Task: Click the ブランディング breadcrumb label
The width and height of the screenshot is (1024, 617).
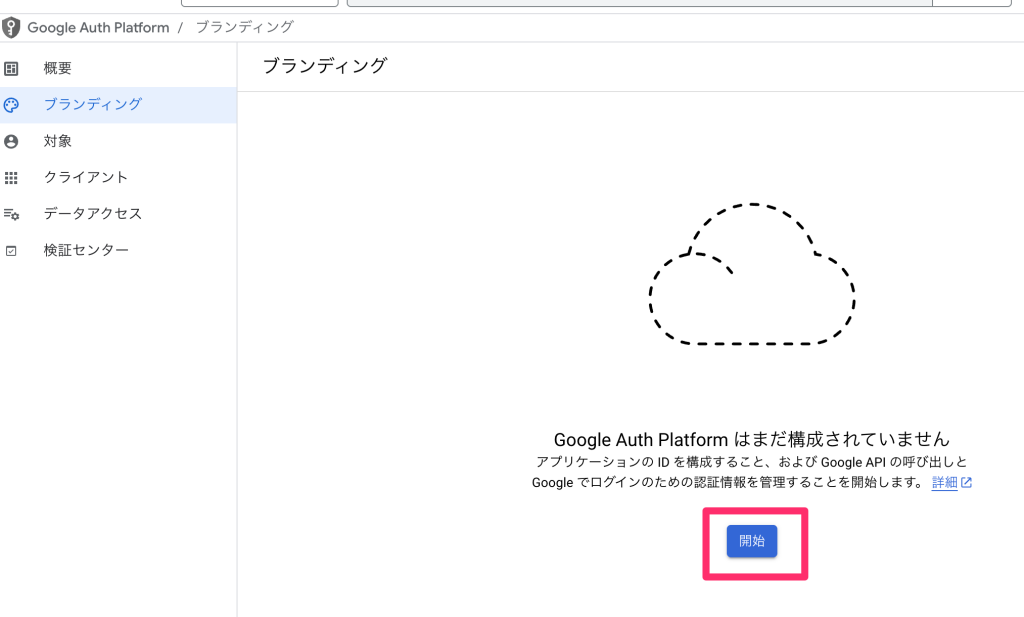Action: (244, 27)
